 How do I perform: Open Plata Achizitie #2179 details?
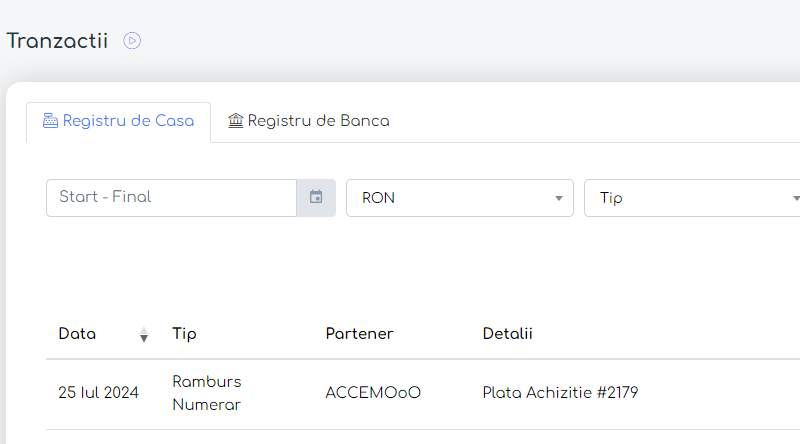point(560,393)
